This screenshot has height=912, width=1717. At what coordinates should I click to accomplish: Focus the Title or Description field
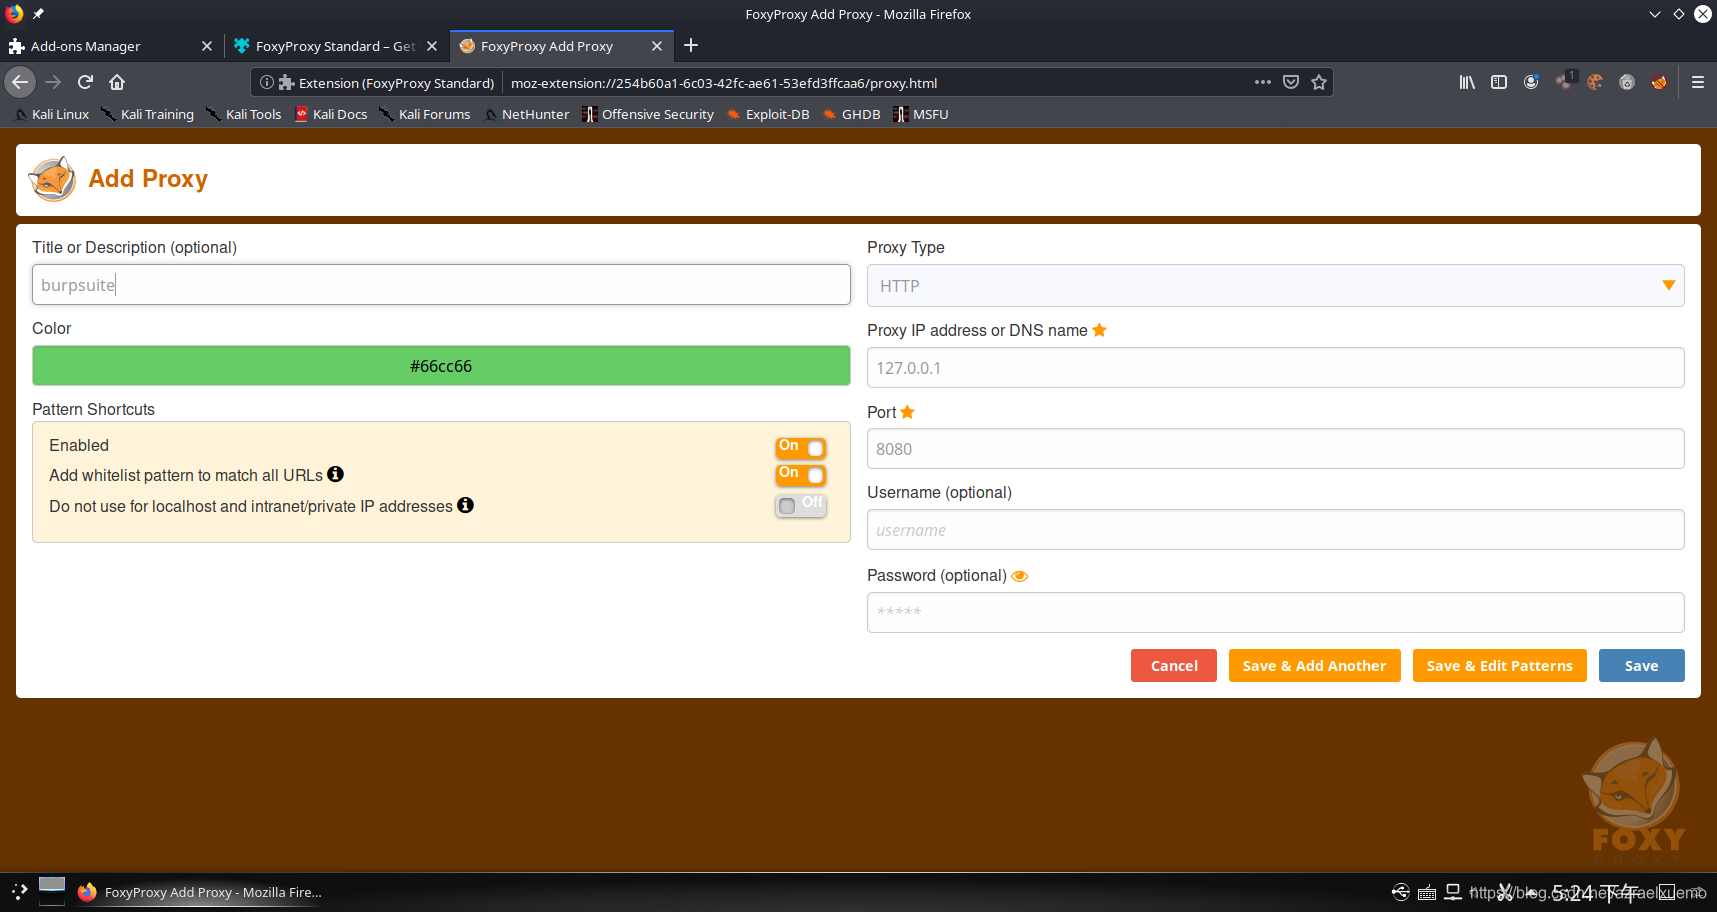441,285
